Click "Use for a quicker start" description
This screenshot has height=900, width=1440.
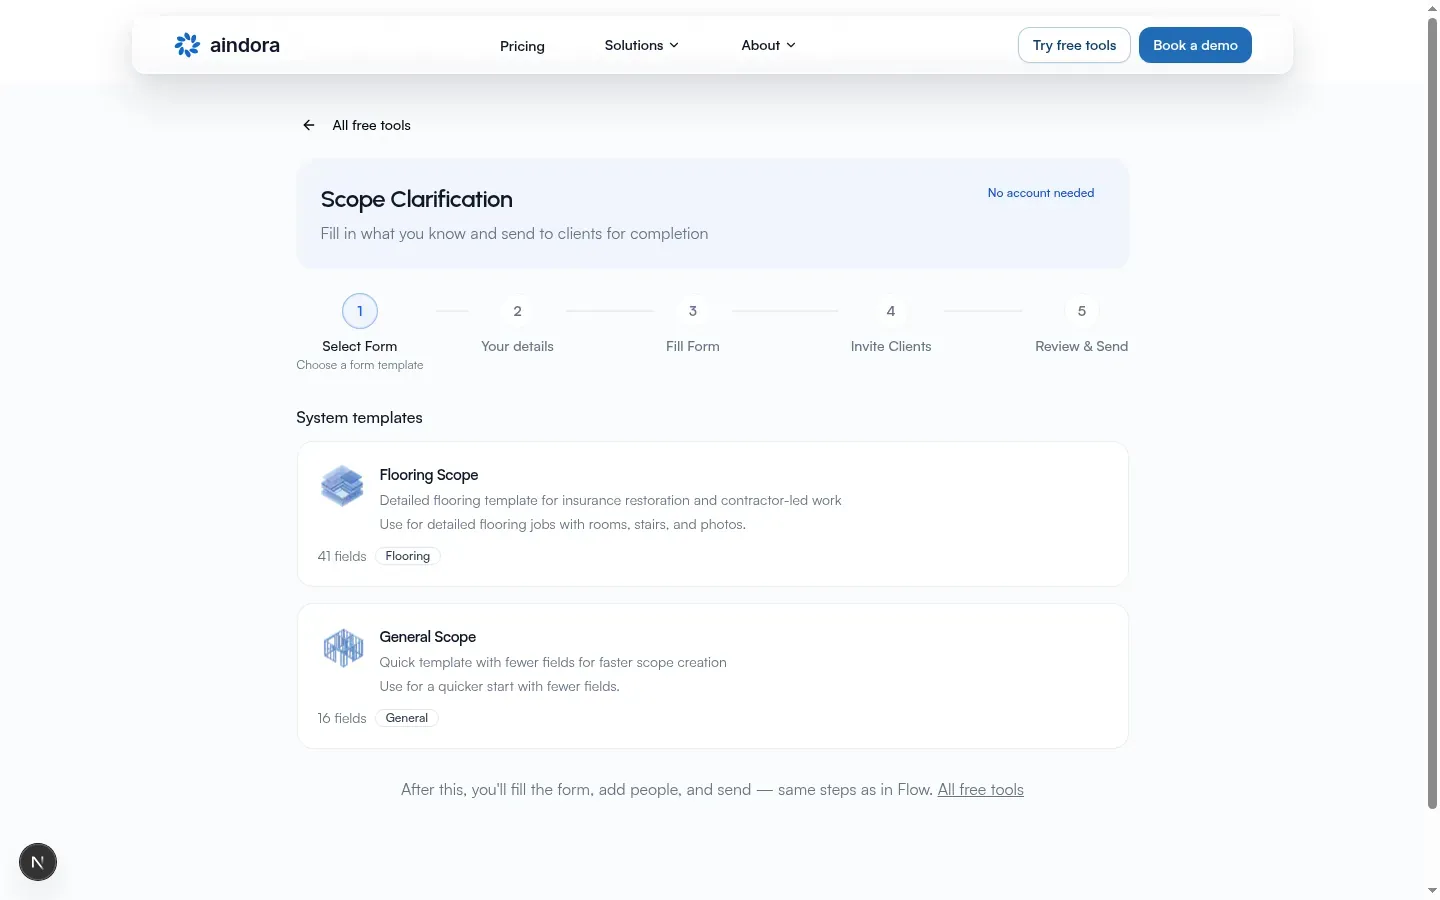(499, 686)
